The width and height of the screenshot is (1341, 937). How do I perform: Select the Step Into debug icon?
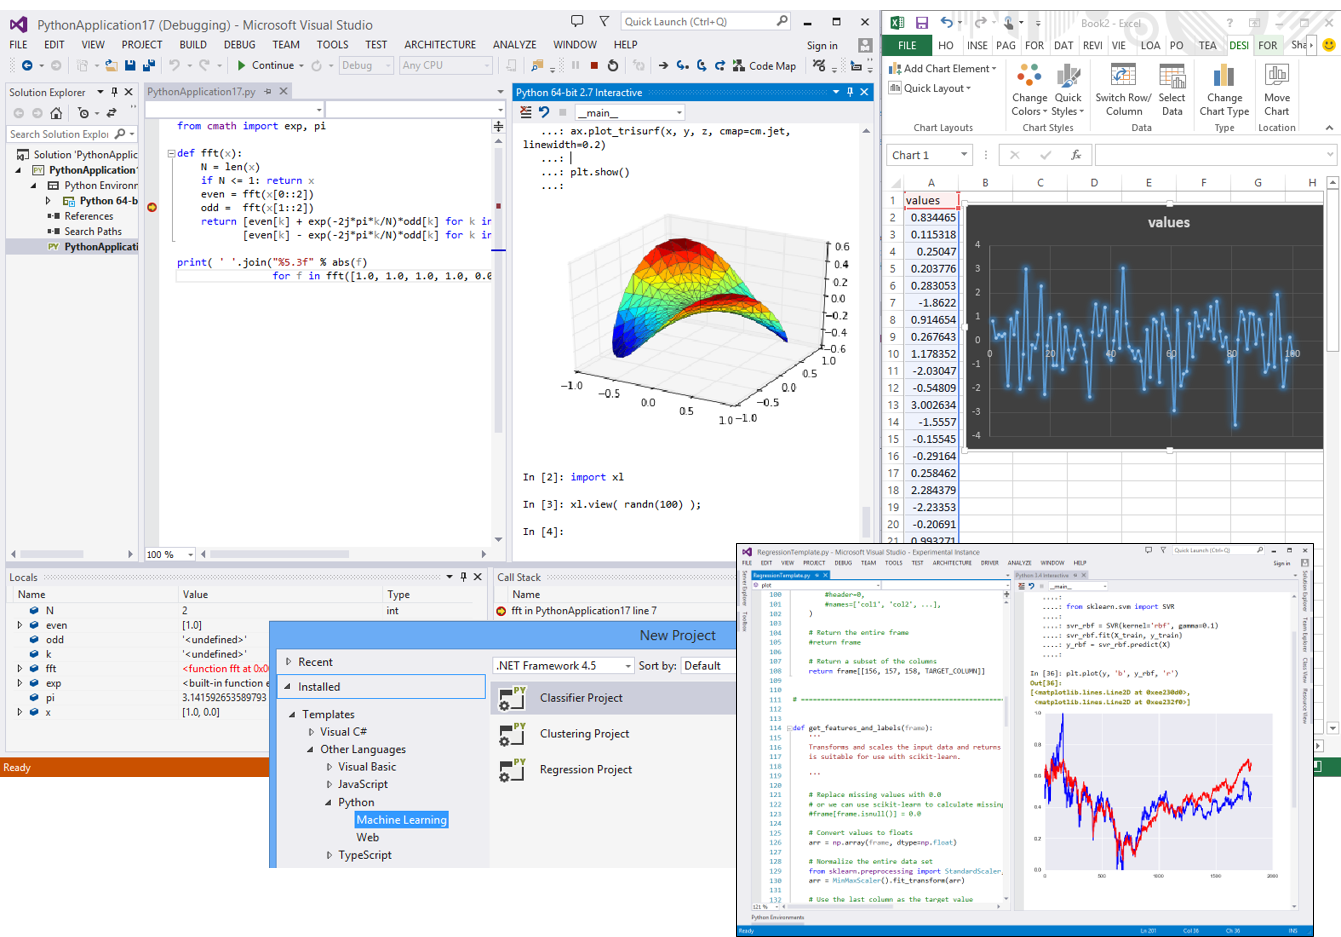pos(682,66)
